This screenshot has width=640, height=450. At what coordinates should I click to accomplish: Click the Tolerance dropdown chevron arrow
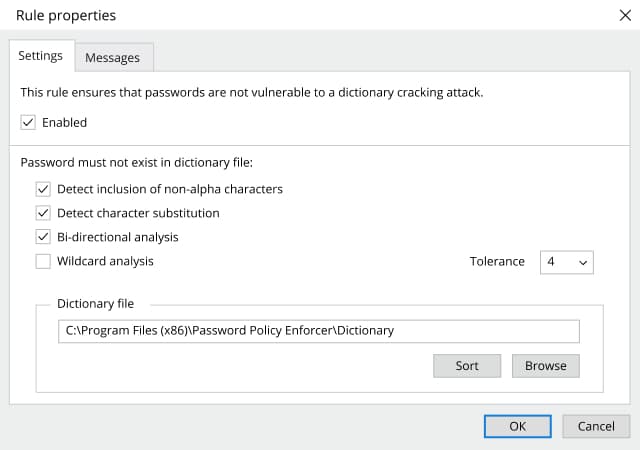583,263
